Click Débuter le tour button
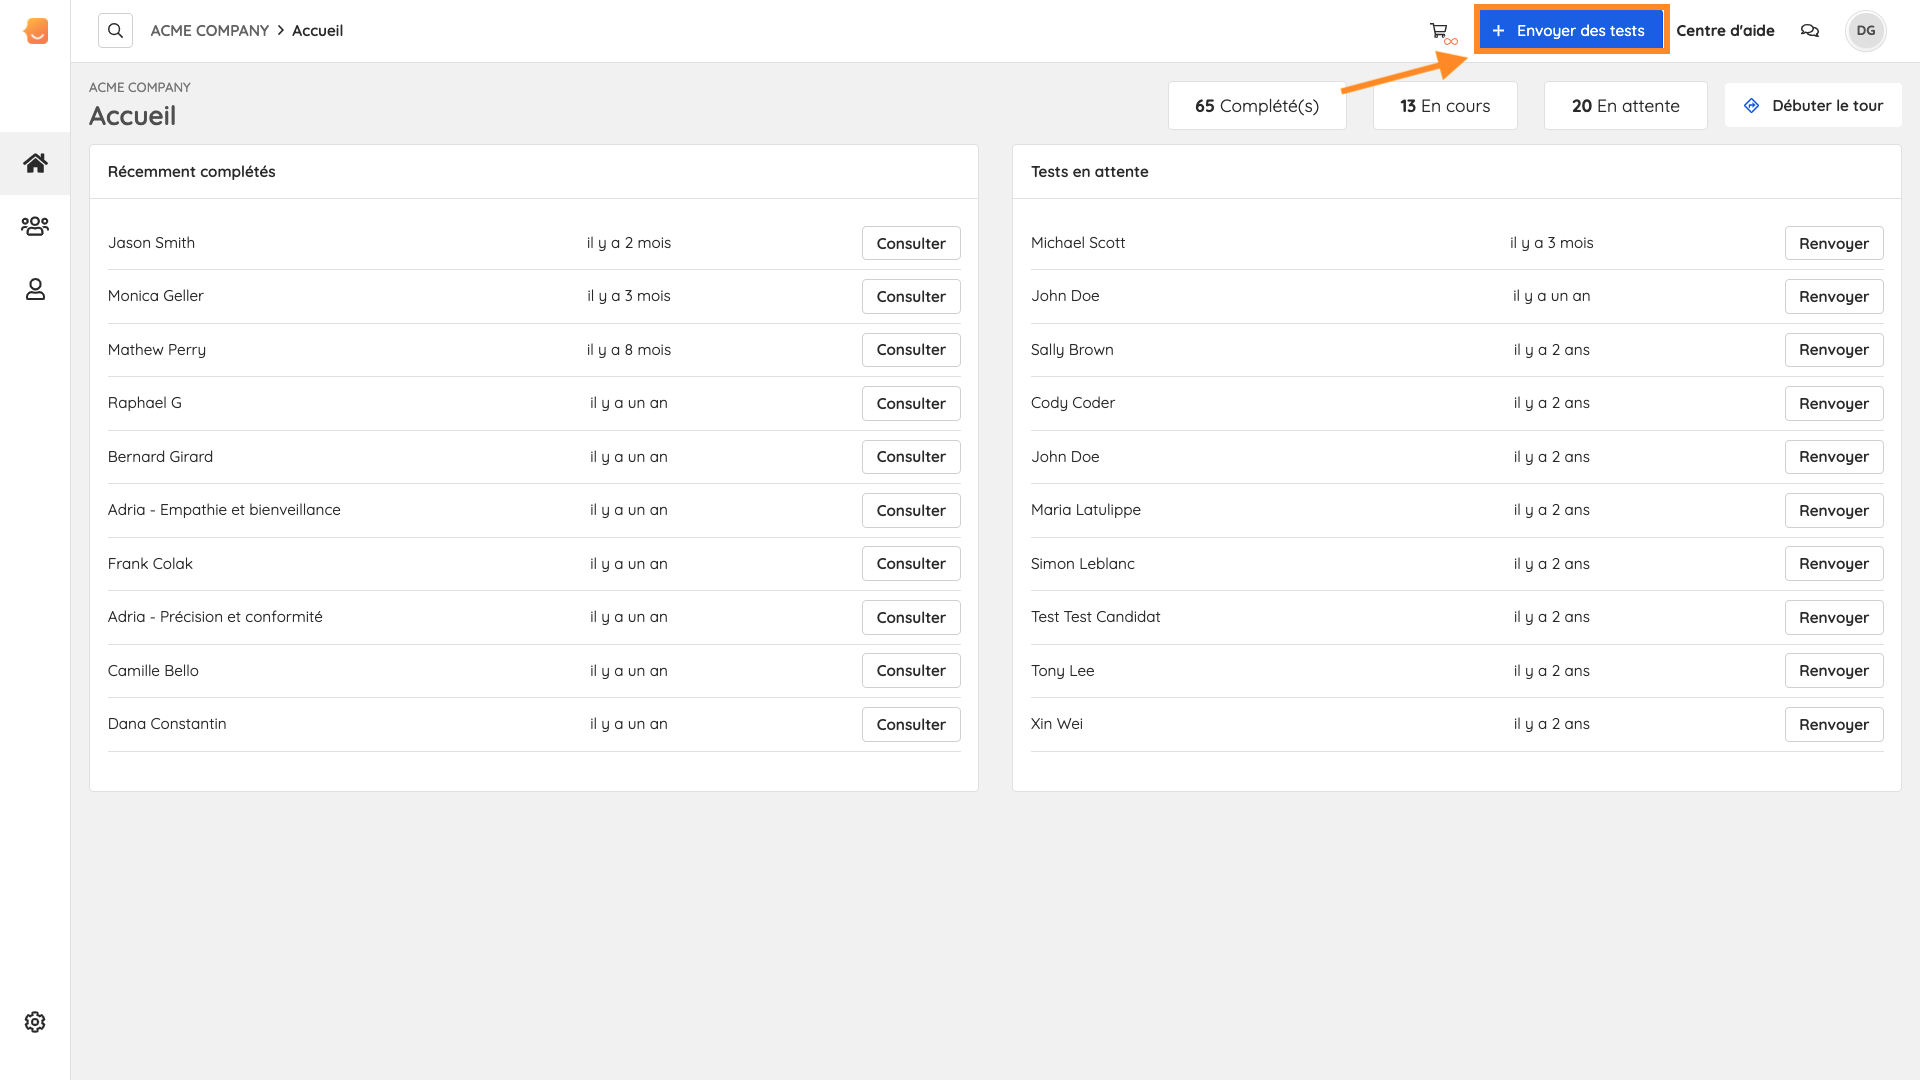The image size is (1920, 1080). pos(1813,106)
